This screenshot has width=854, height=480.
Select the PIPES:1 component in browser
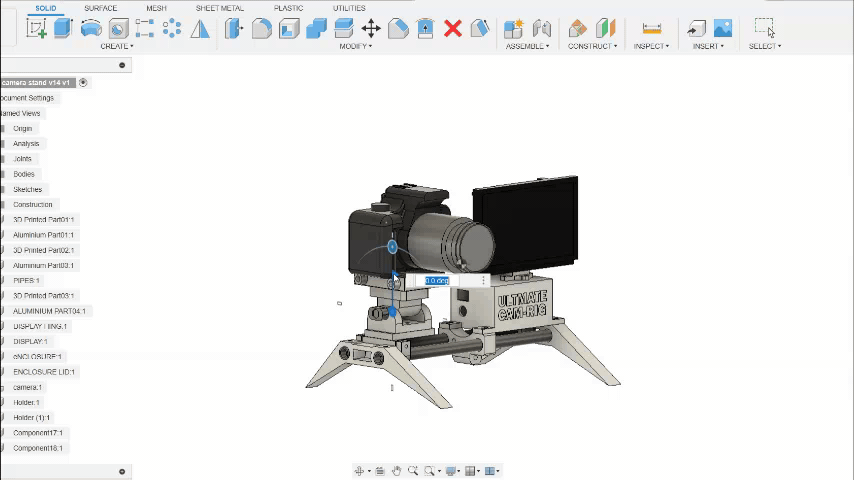(26, 281)
